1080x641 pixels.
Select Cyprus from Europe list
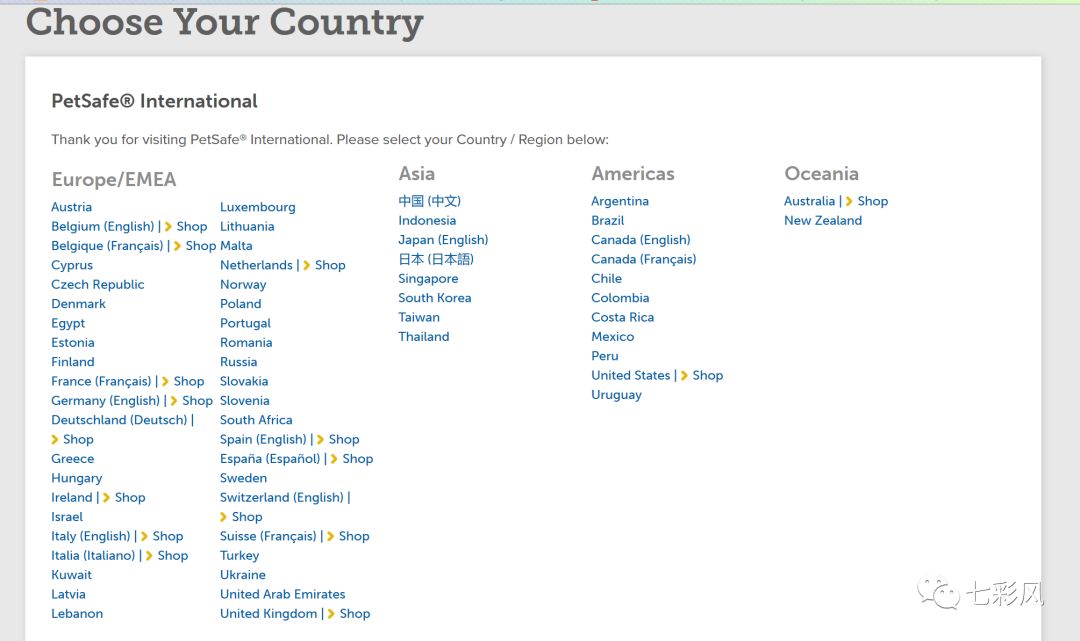pos(72,265)
